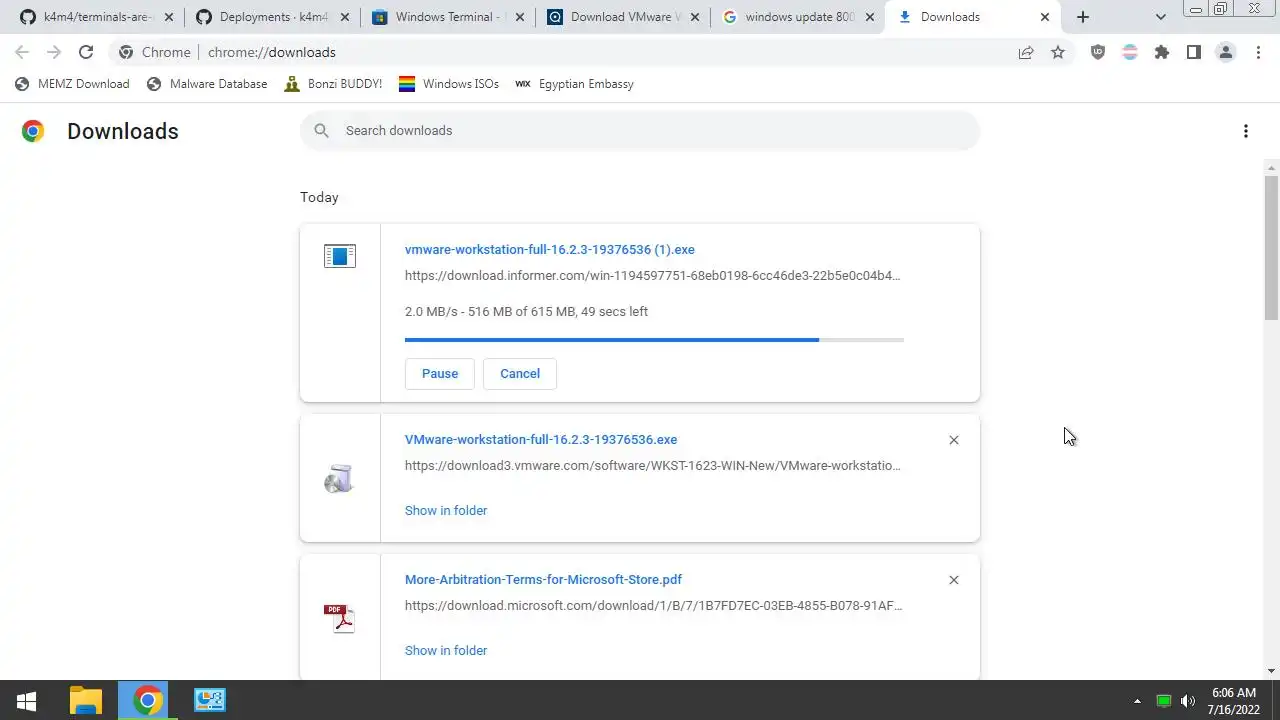Click the download3.vmware.com URL
Screen dimensions: 1280x720
(652, 466)
